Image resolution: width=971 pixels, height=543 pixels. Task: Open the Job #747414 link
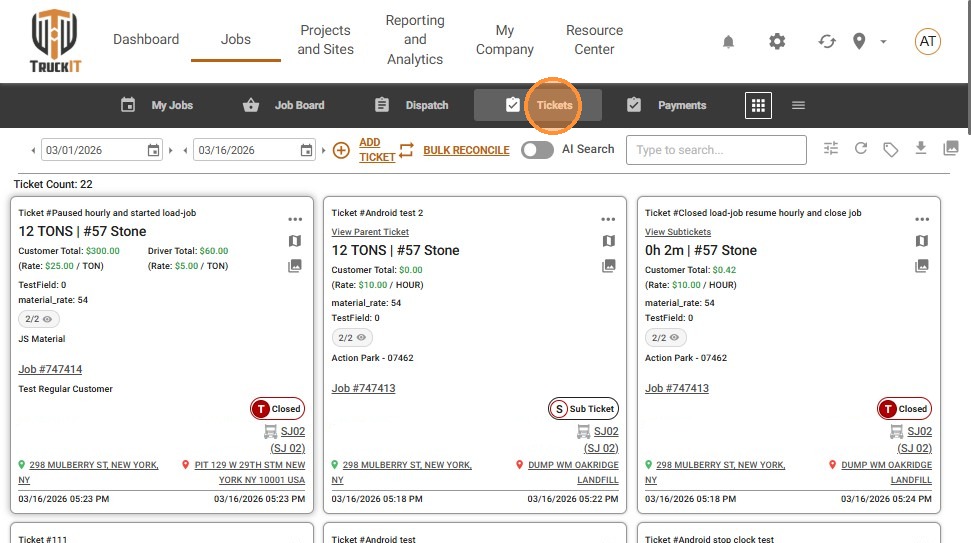pos(50,370)
